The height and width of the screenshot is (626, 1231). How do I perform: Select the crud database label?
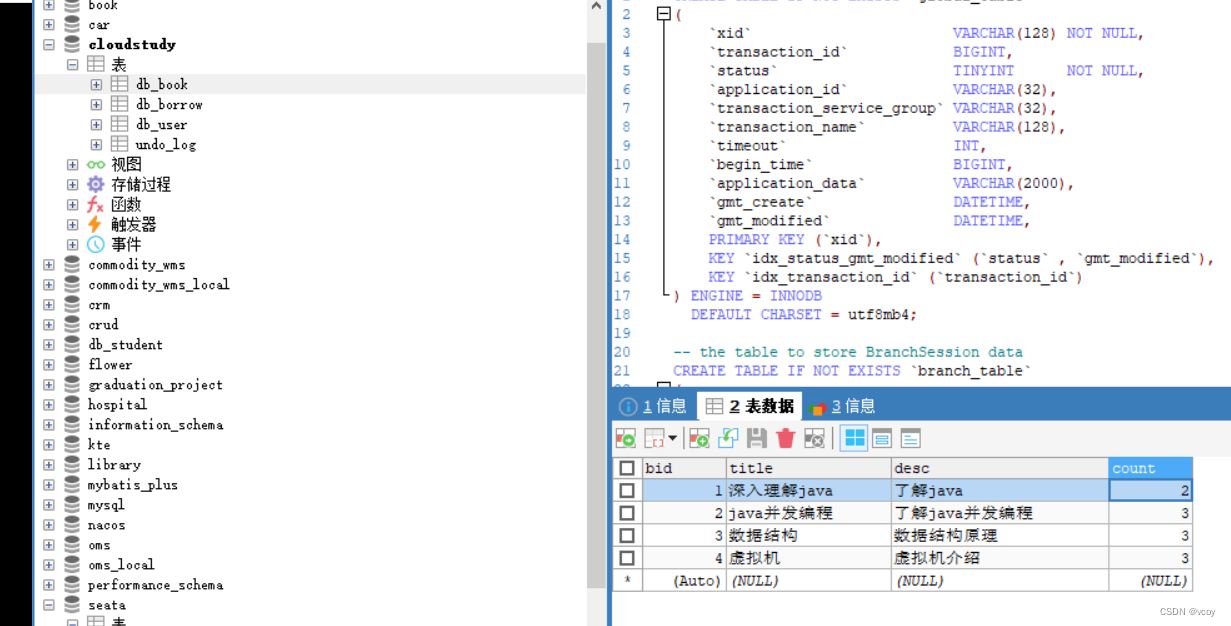click(x=103, y=324)
